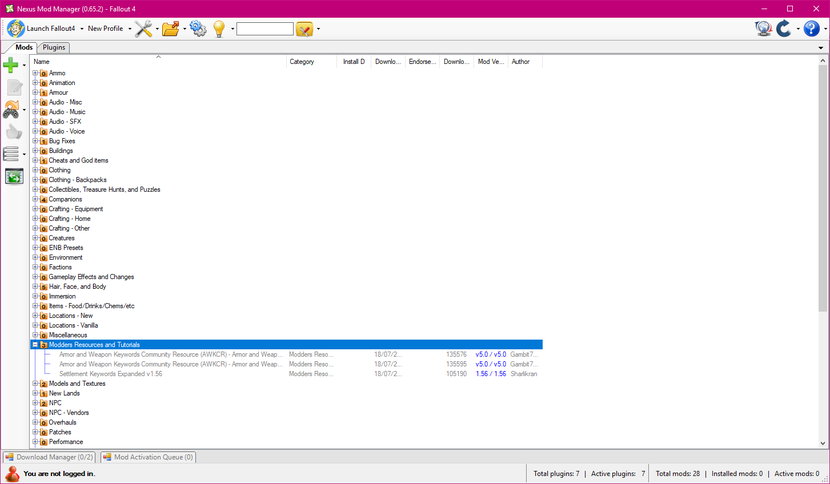The image size is (830, 484).
Task: Open the dropdown arrow beside add mod plus
Action: pos(24,65)
